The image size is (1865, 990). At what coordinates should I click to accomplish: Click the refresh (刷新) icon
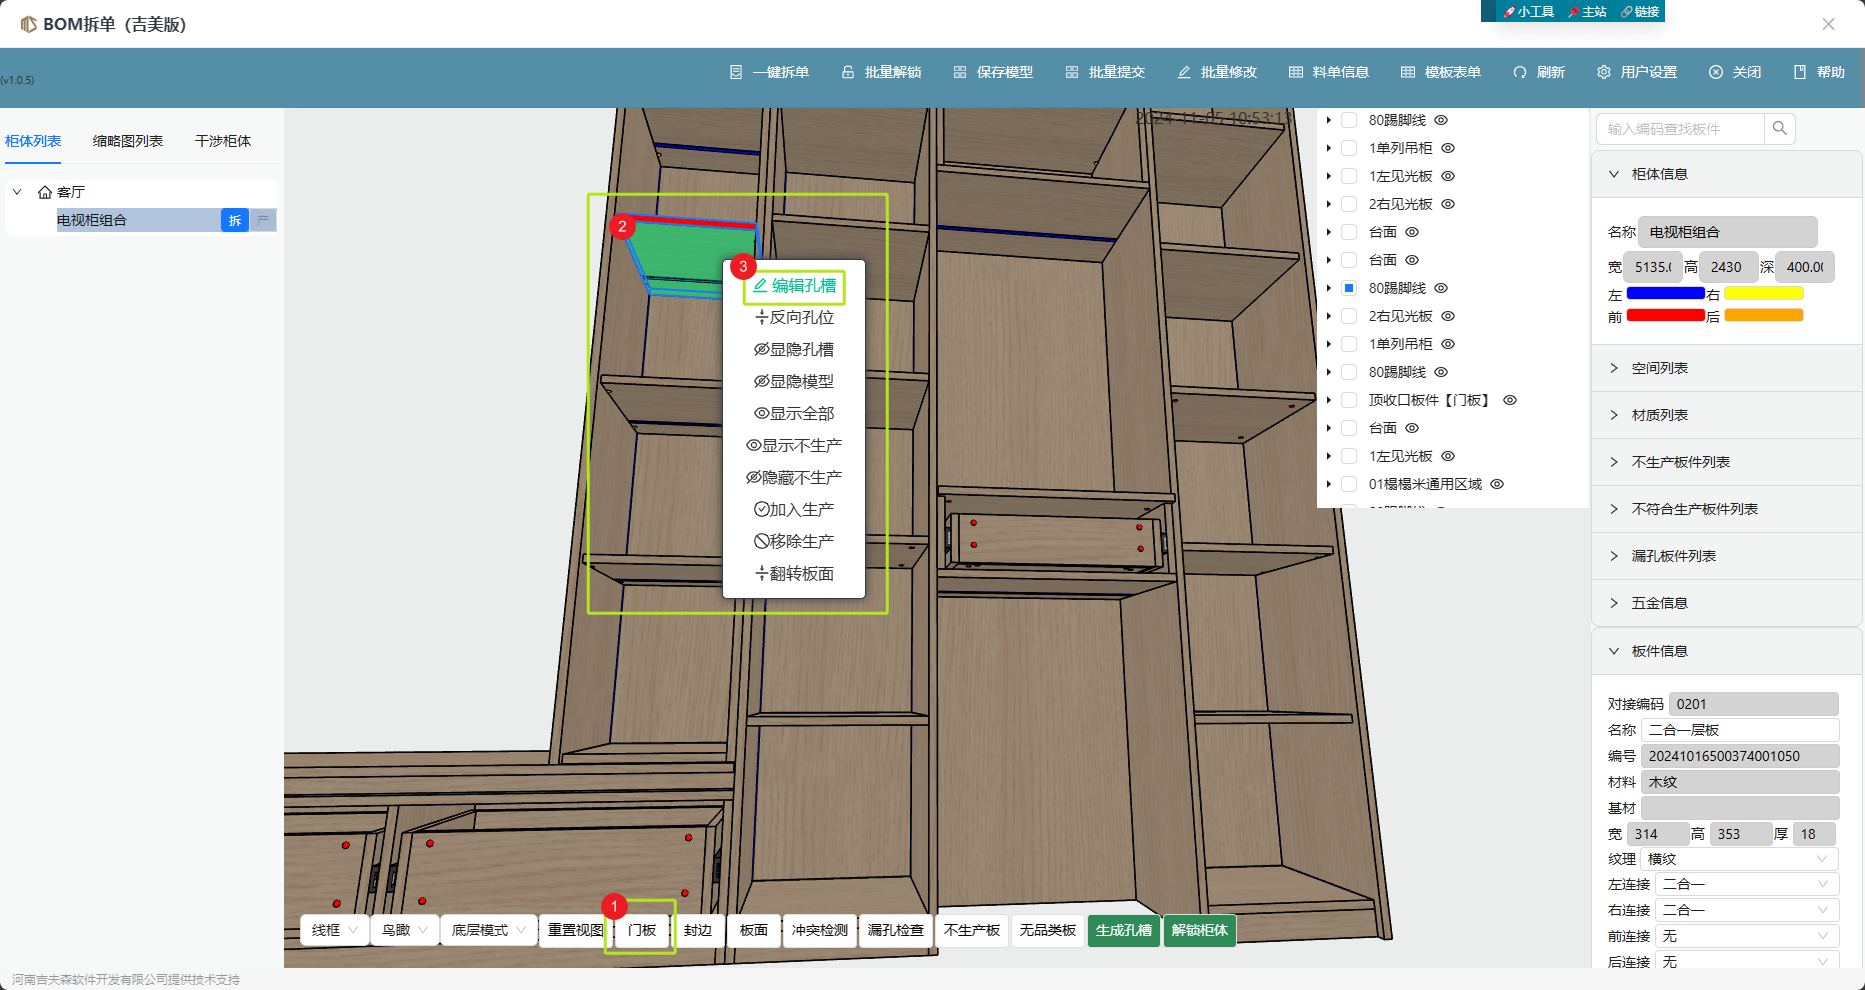click(1520, 72)
